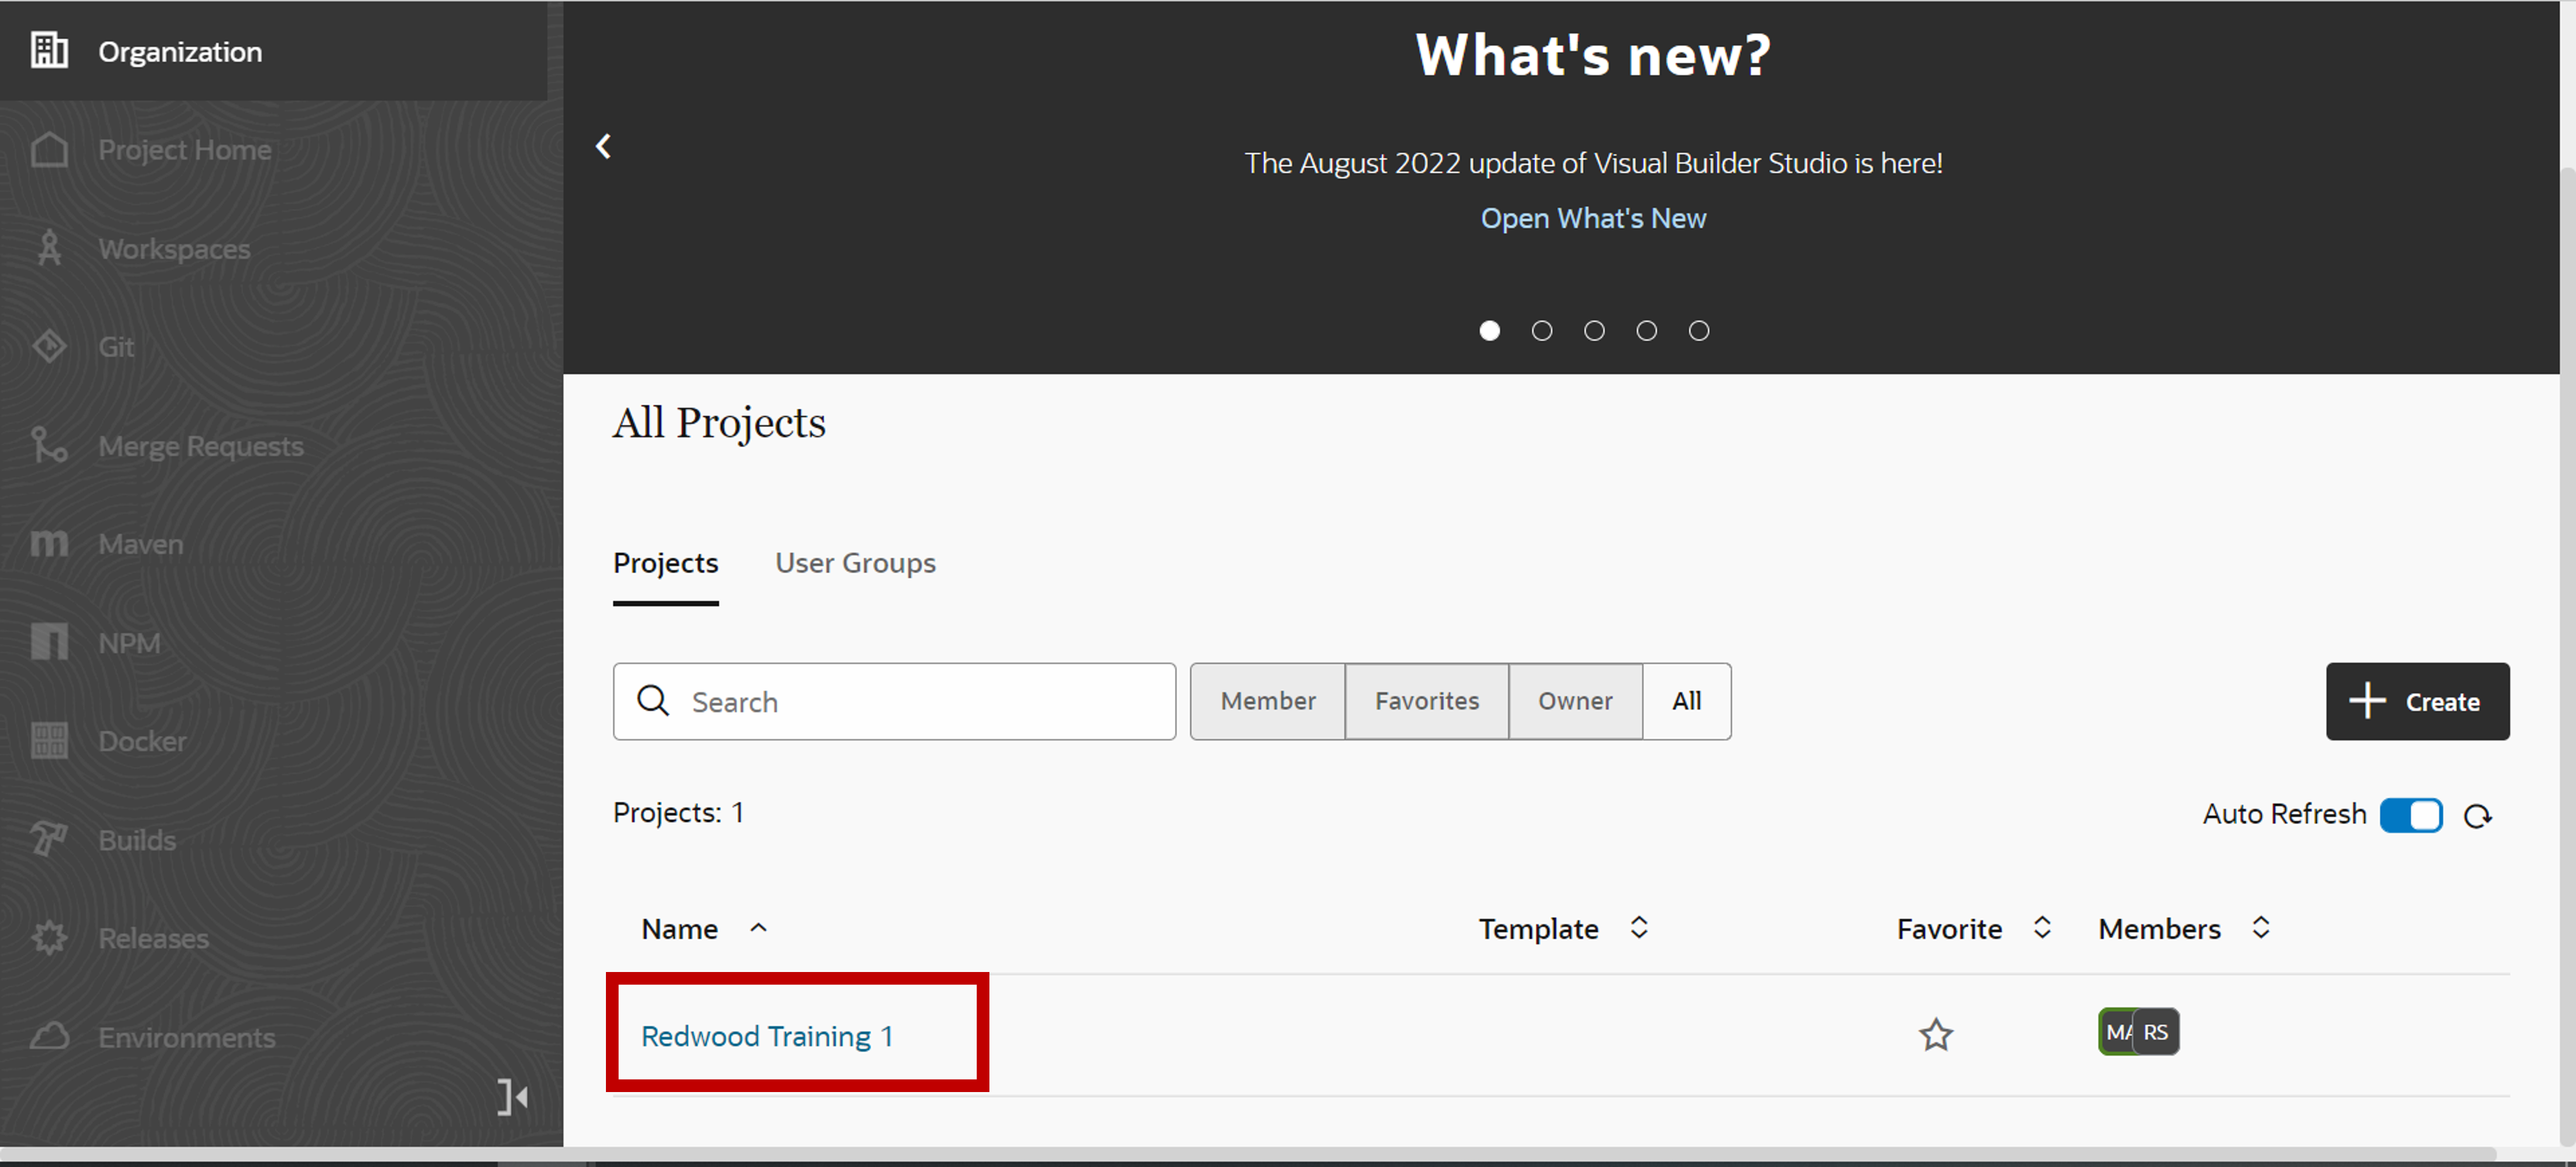Click the Search projects field
2576x1167 pixels.
click(x=894, y=701)
